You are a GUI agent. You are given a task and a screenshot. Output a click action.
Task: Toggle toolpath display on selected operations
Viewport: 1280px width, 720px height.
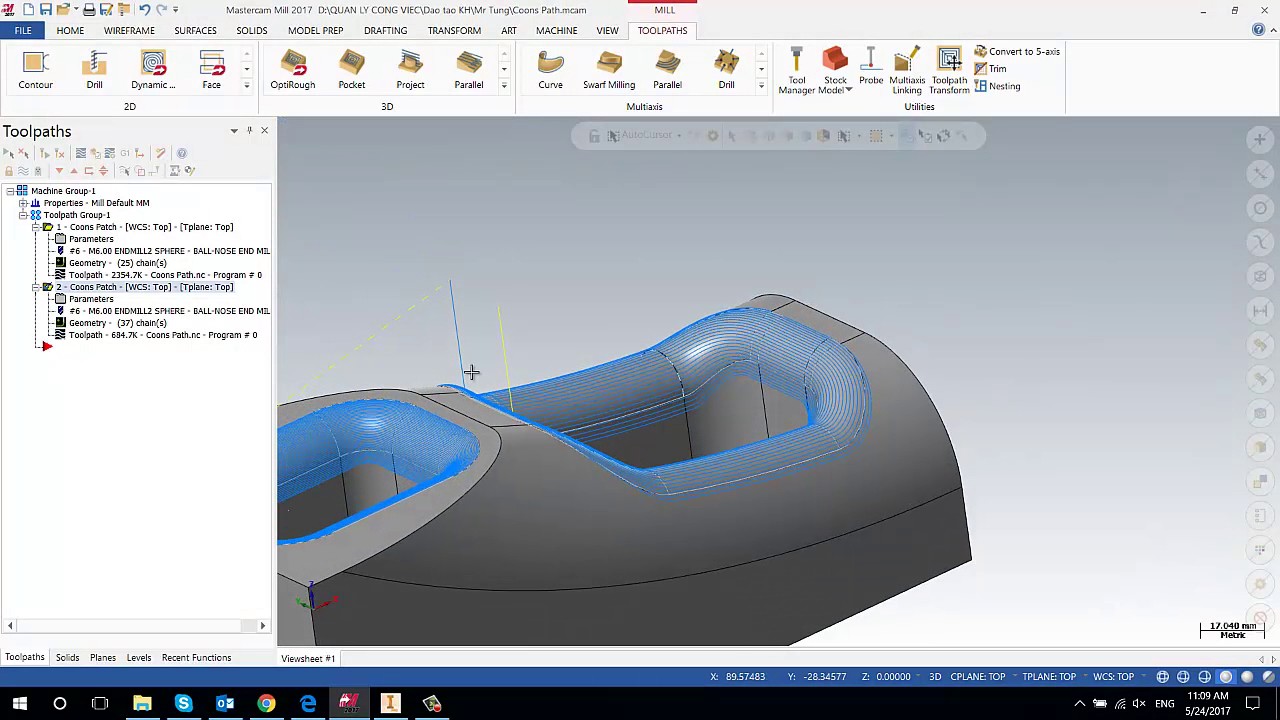click(23, 171)
